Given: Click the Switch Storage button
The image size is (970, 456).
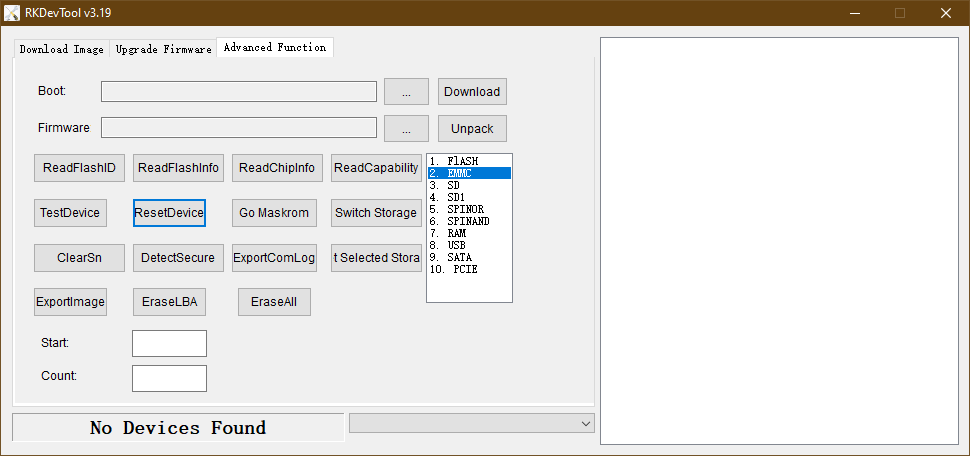Looking at the screenshot, I should pyautogui.click(x=376, y=213).
